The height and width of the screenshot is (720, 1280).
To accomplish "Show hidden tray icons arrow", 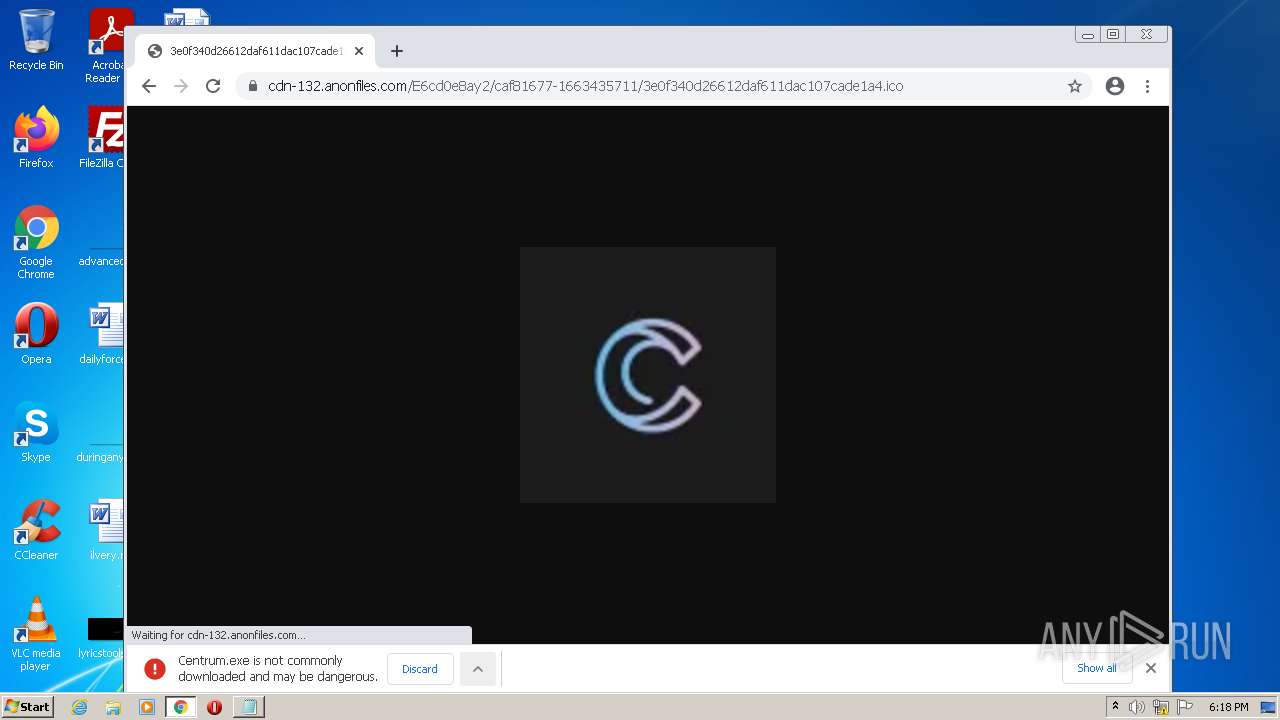I will pyautogui.click(x=1115, y=707).
